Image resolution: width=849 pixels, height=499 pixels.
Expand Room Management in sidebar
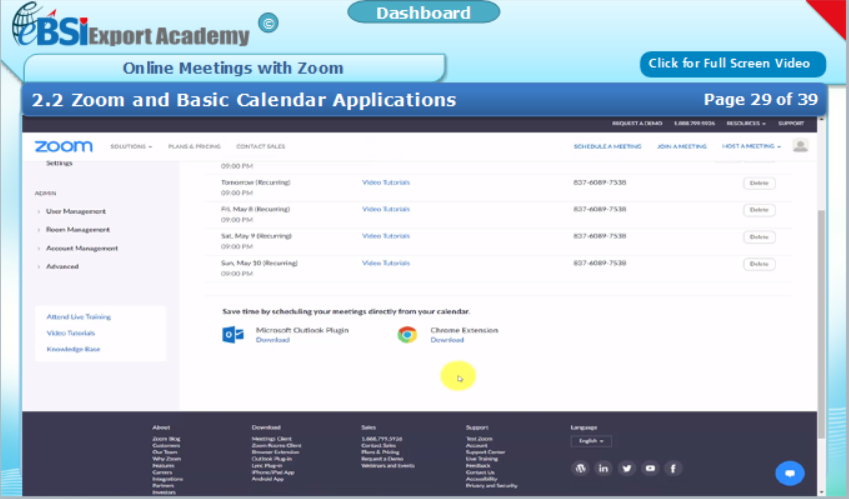(x=77, y=229)
